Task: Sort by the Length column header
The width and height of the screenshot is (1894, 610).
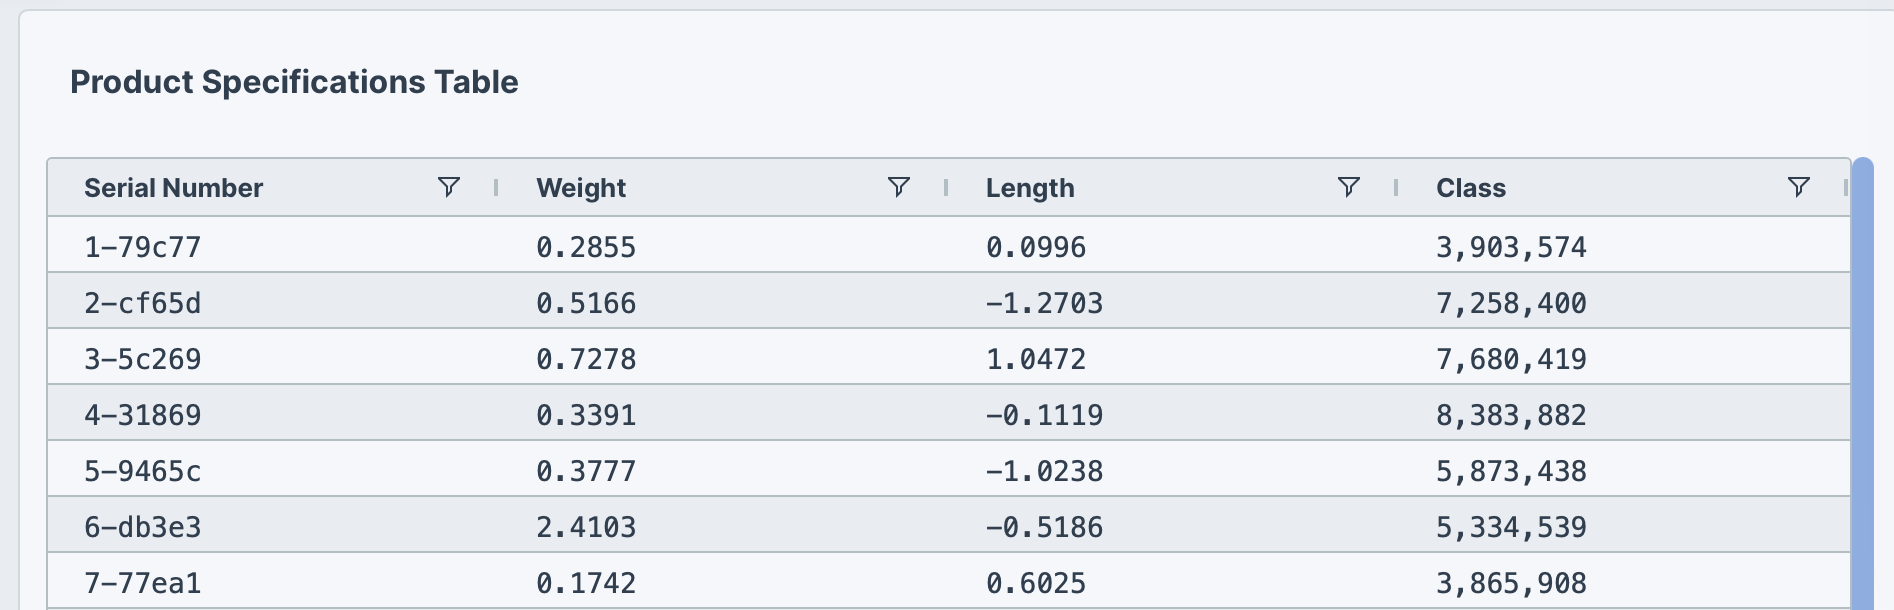Action: [1030, 187]
